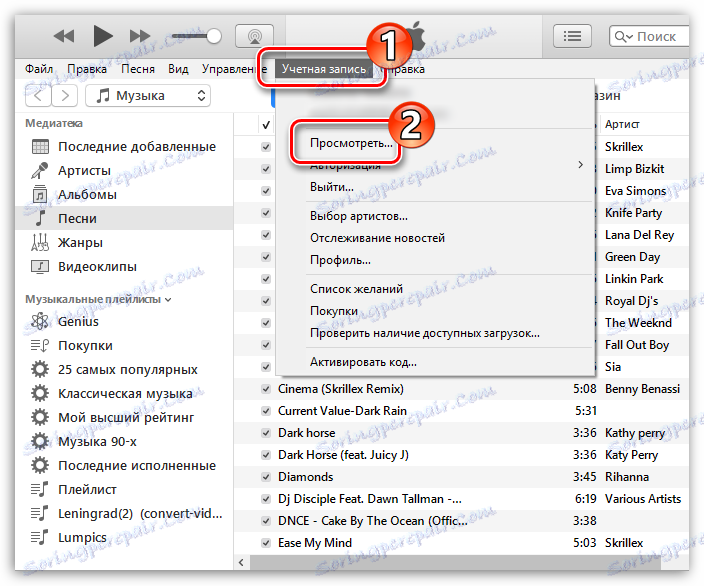Click gear icon of Классическая музыка
This screenshot has width=704, height=586.
pos(40,393)
